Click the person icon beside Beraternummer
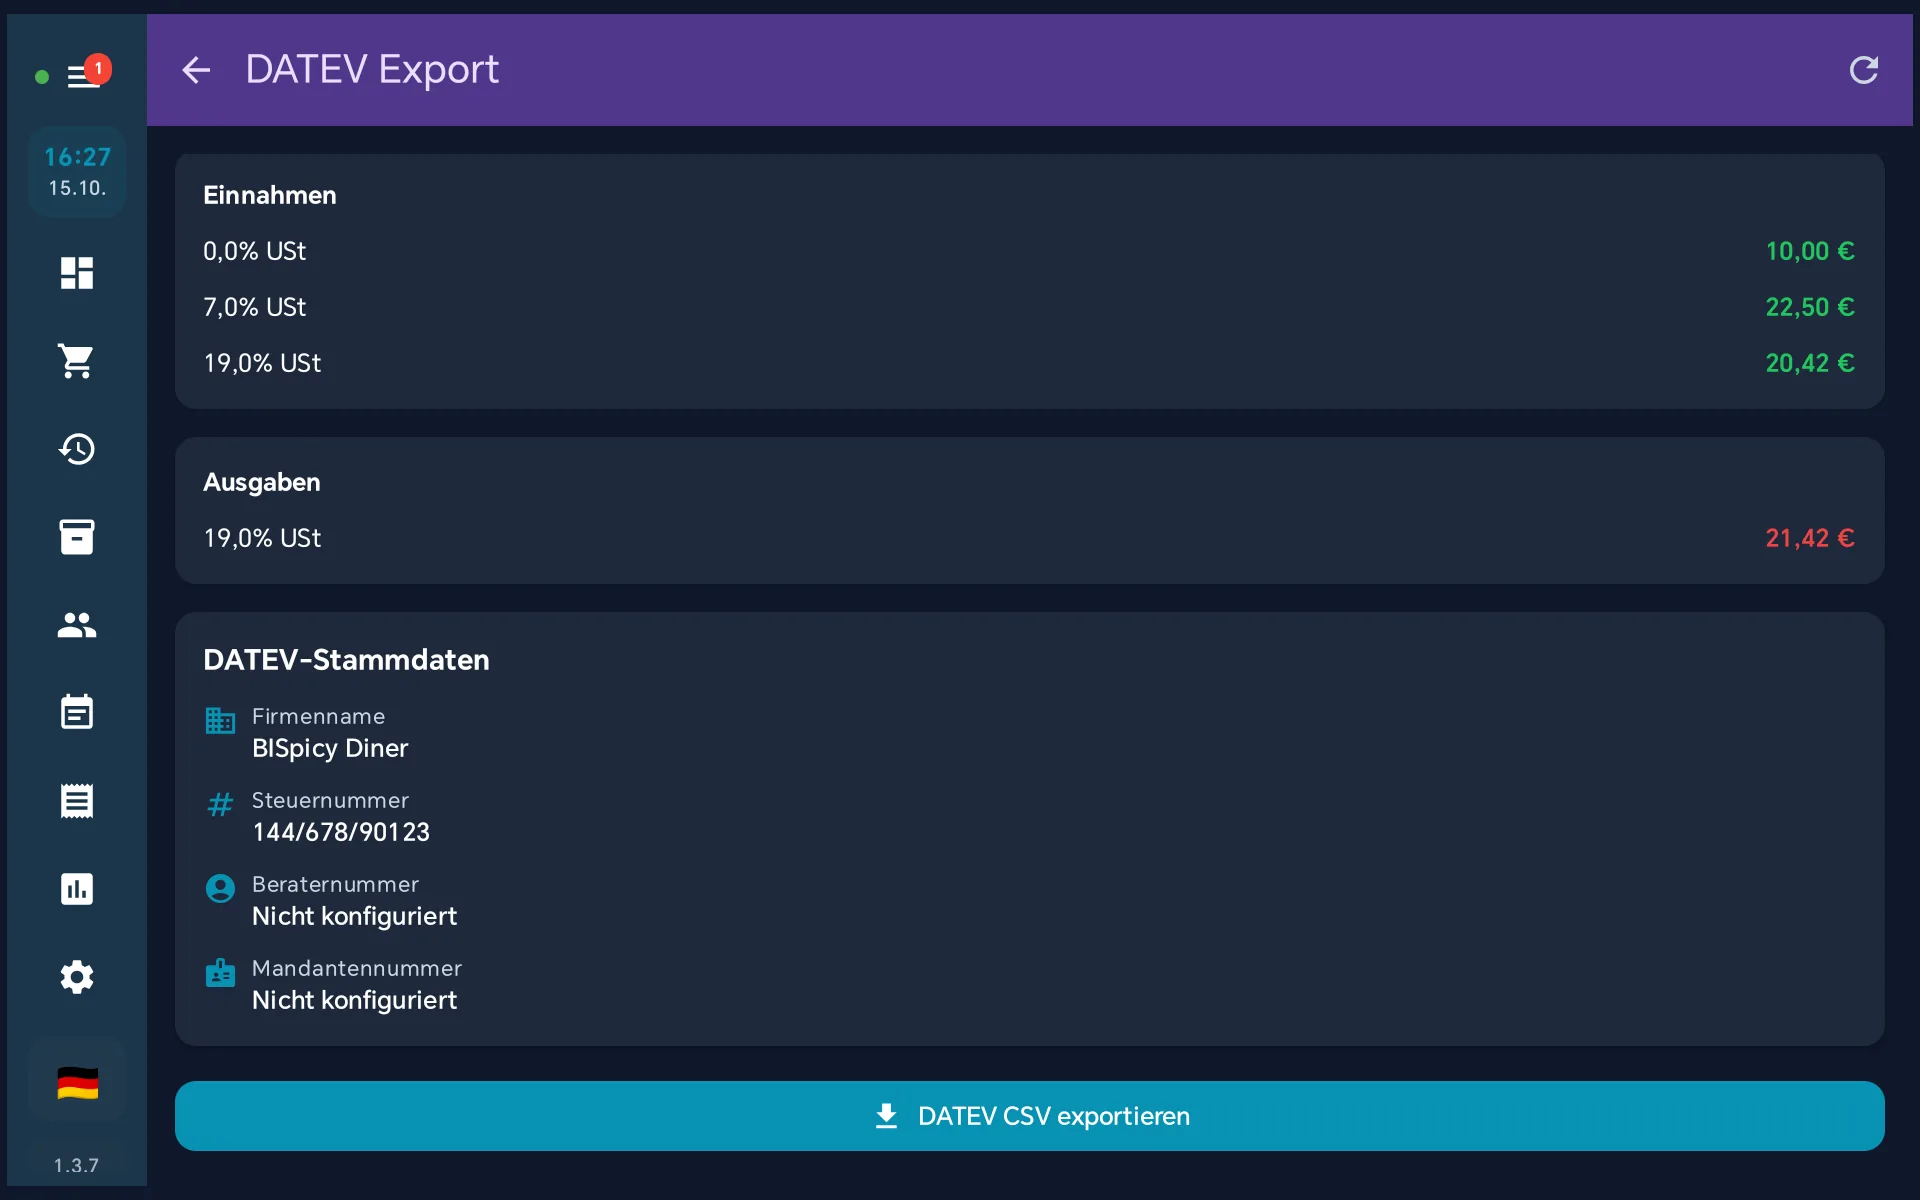Image resolution: width=1920 pixels, height=1200 pixels. click(x=220, y=888)
